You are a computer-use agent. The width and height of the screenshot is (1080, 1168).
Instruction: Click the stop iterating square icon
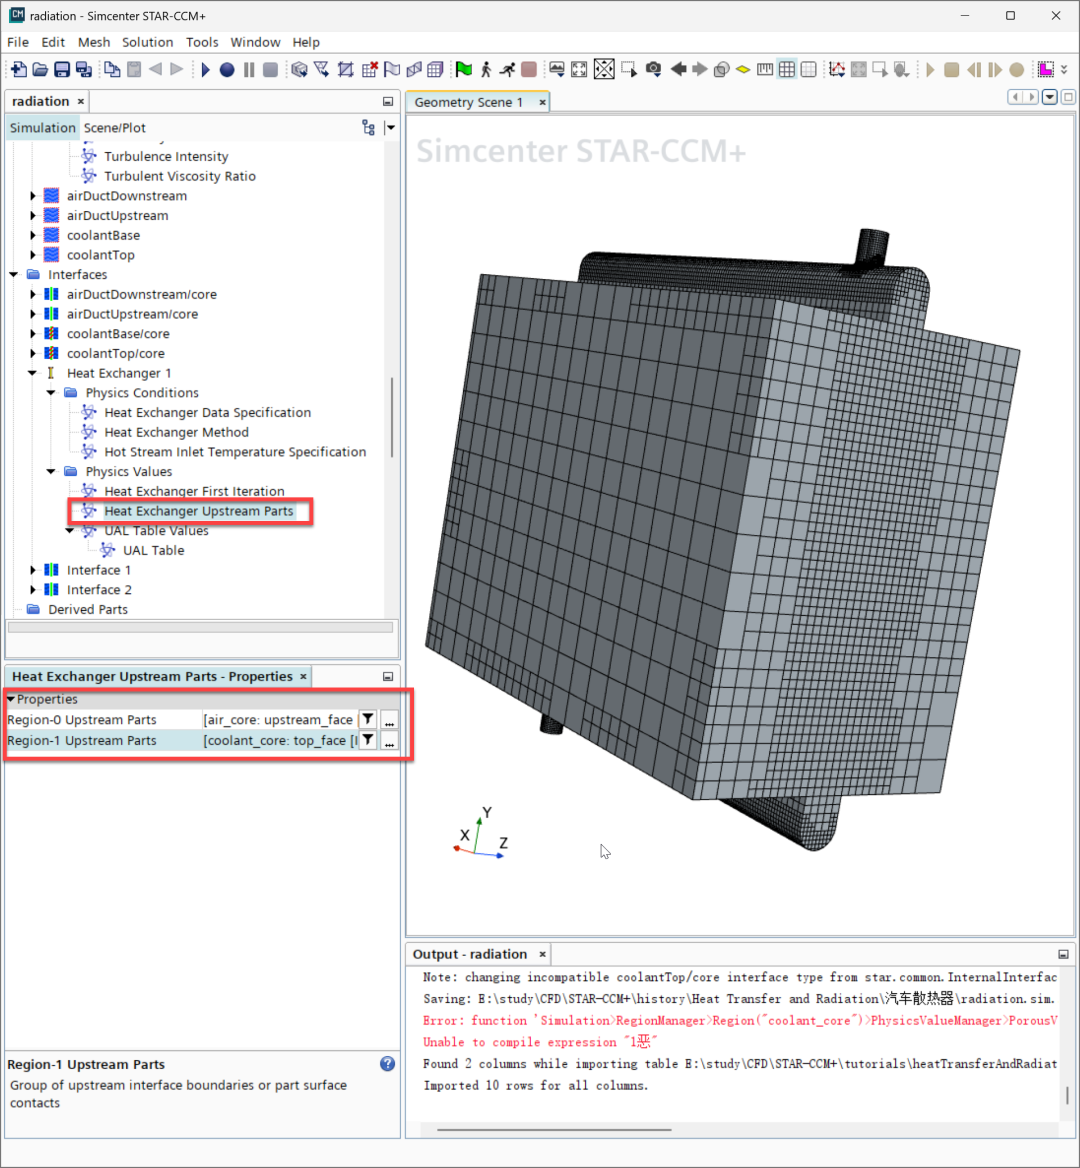[529, 69]
